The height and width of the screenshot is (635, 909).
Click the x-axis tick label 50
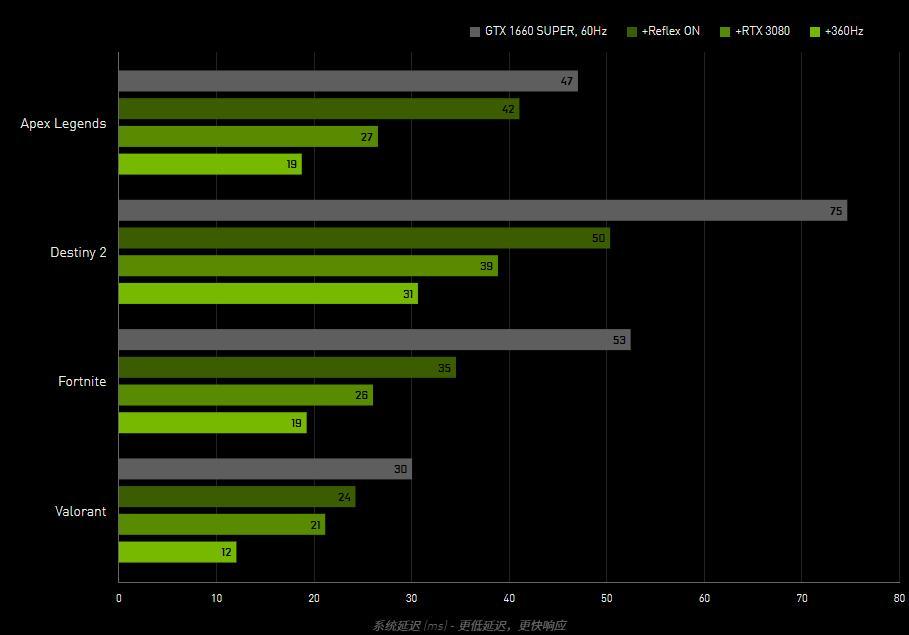click(x=606, y=598)
